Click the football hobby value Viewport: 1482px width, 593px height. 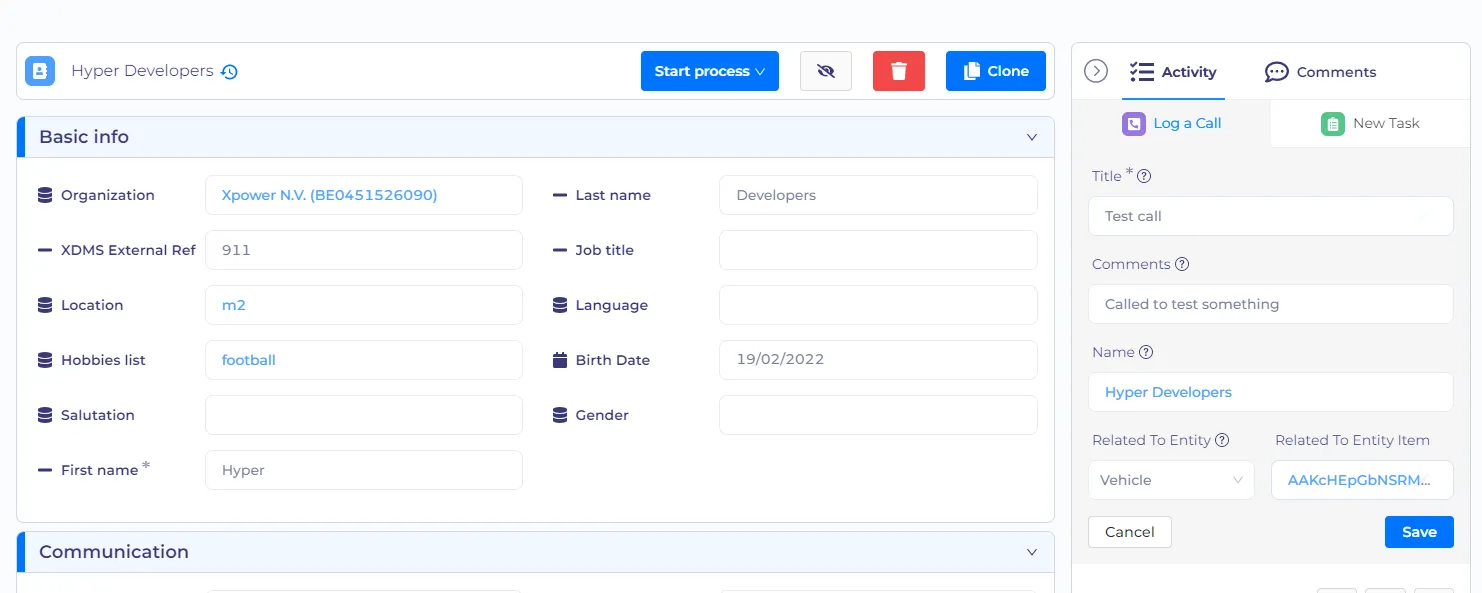249,360
